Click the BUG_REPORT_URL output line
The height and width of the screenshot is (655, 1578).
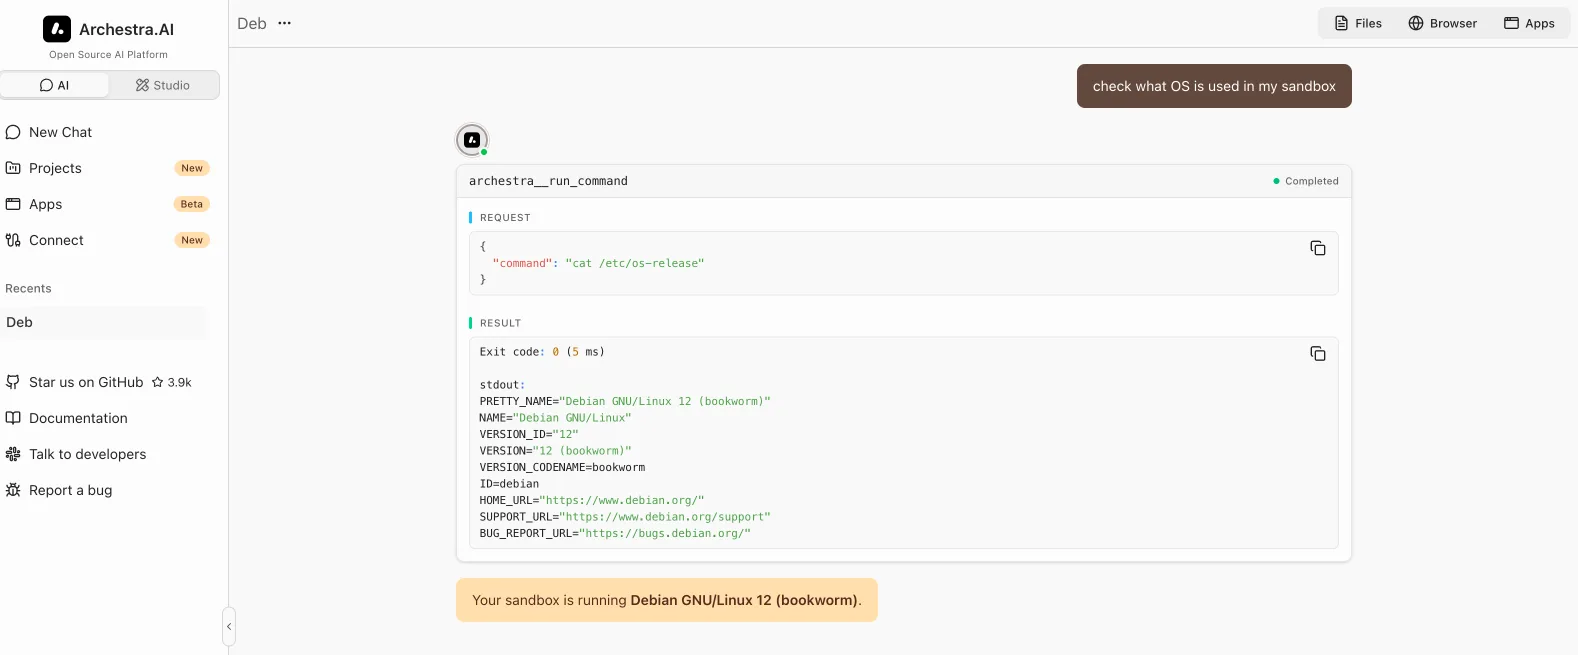(615, 533)
